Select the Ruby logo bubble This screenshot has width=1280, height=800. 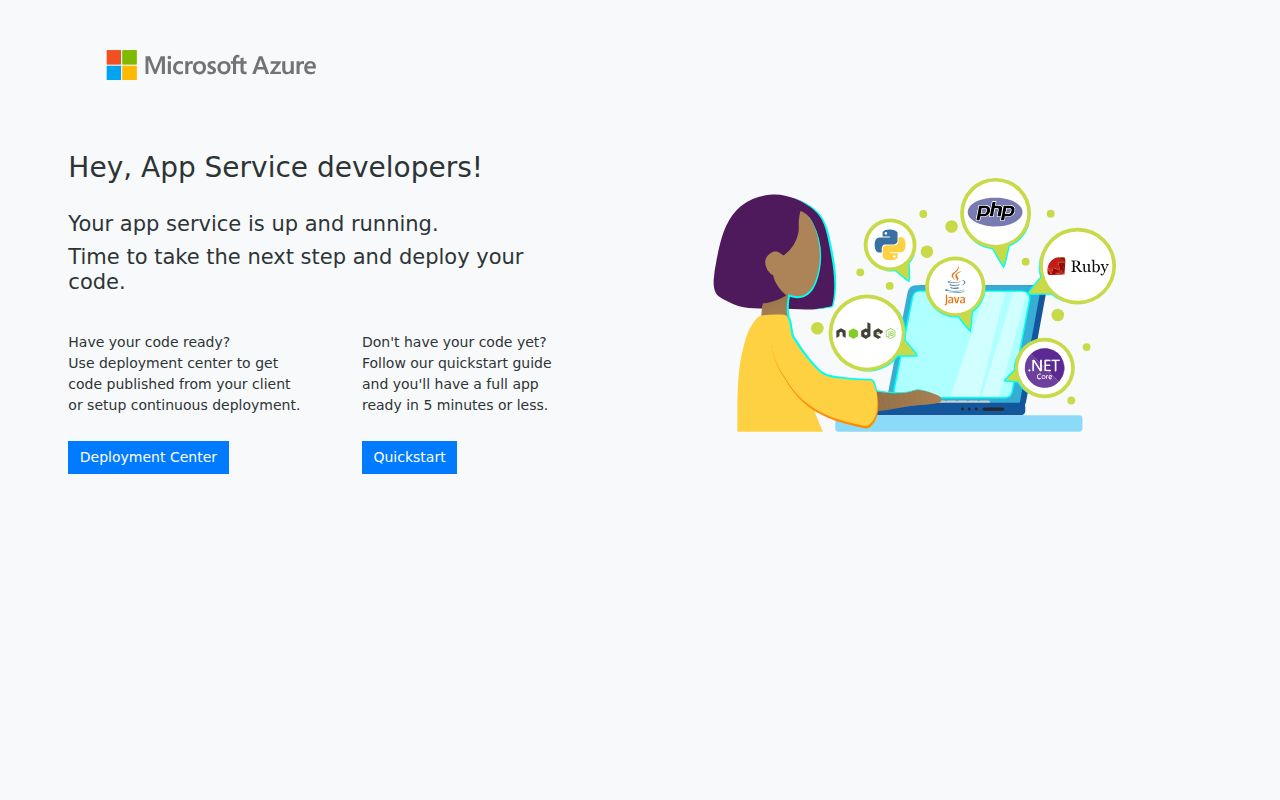[x=1077, y=266]
